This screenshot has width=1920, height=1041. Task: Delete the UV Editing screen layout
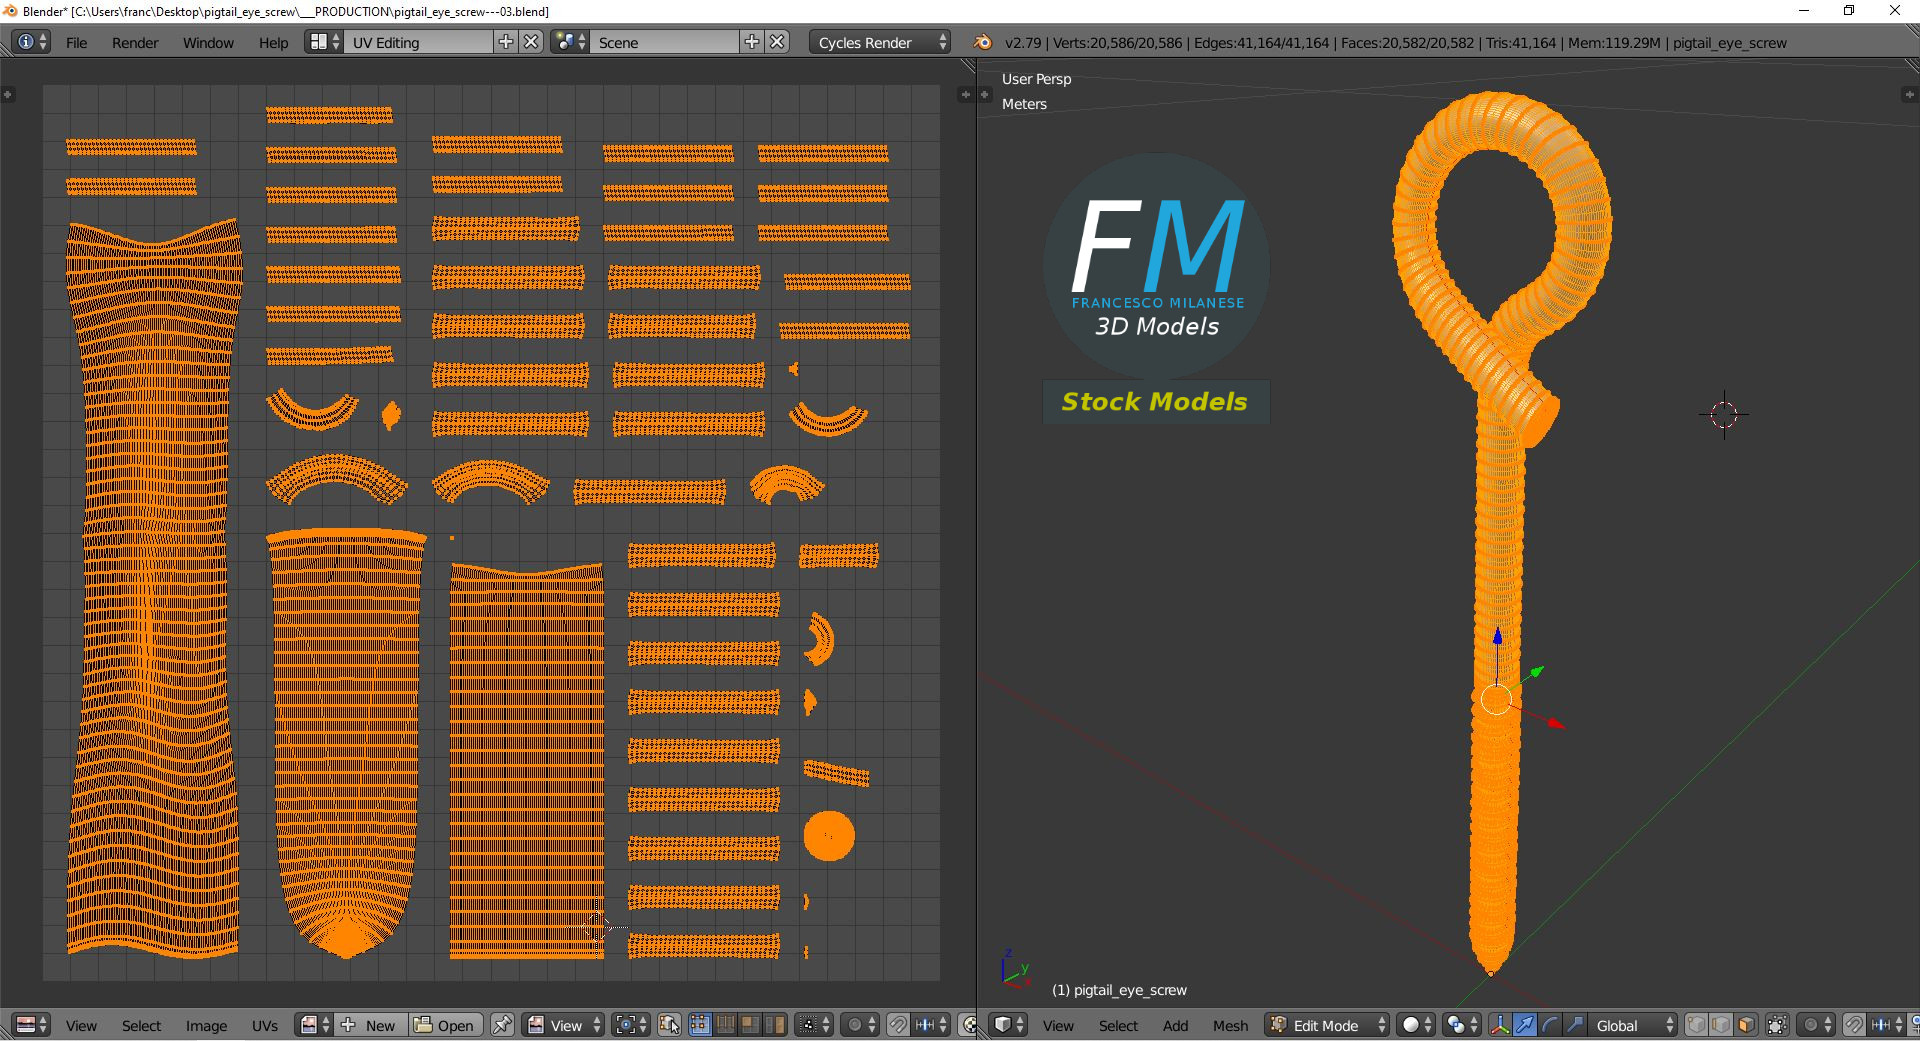click(x=532, y=42)
